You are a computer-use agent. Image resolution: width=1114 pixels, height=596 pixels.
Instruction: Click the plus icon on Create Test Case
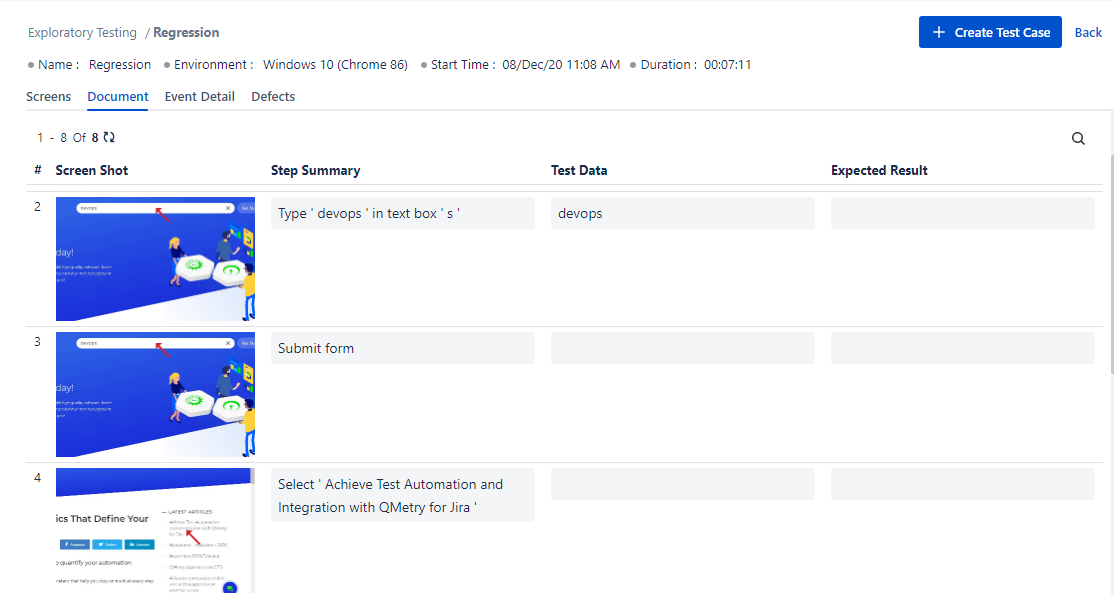coord(939,31)
